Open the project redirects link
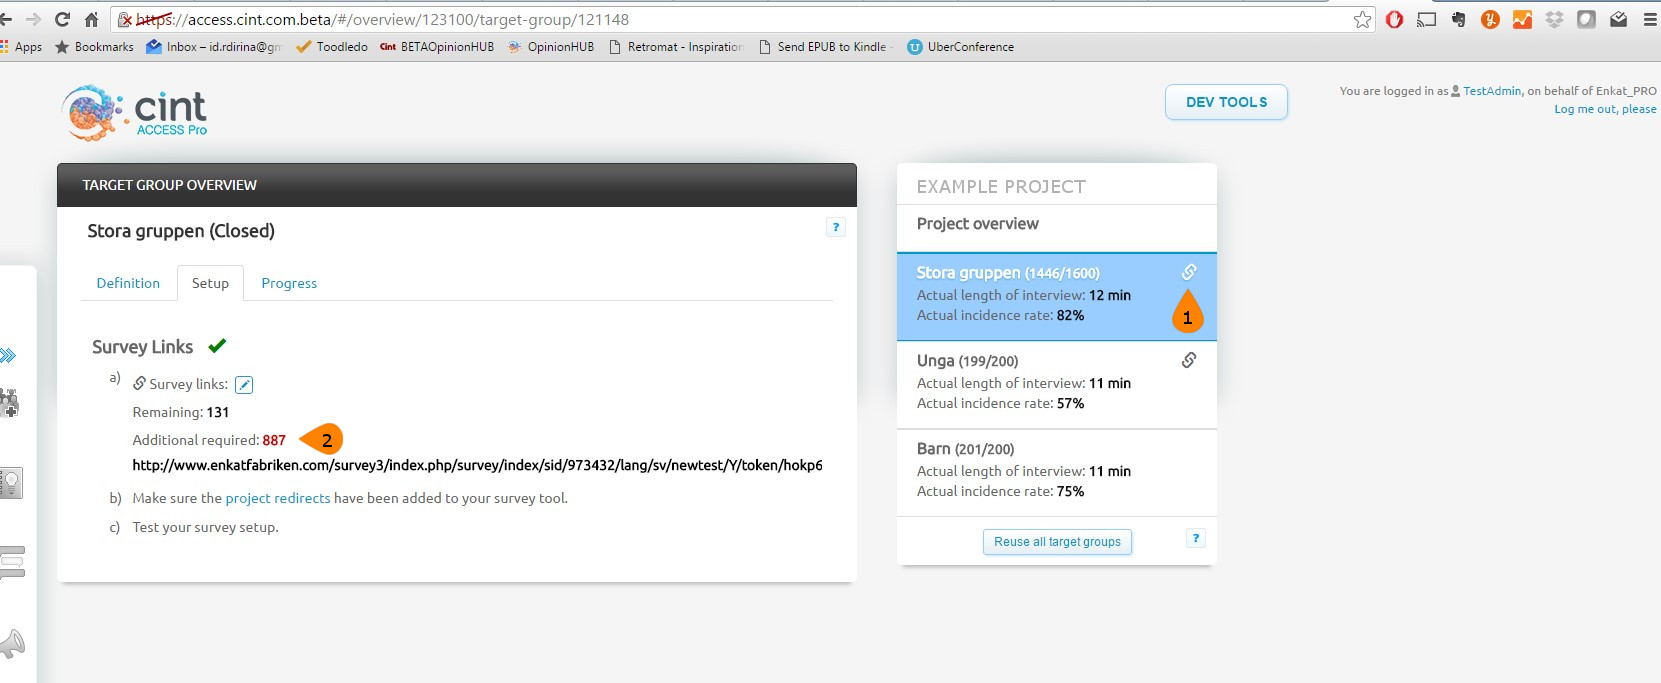1661x683 pixels. click(277, 498)
